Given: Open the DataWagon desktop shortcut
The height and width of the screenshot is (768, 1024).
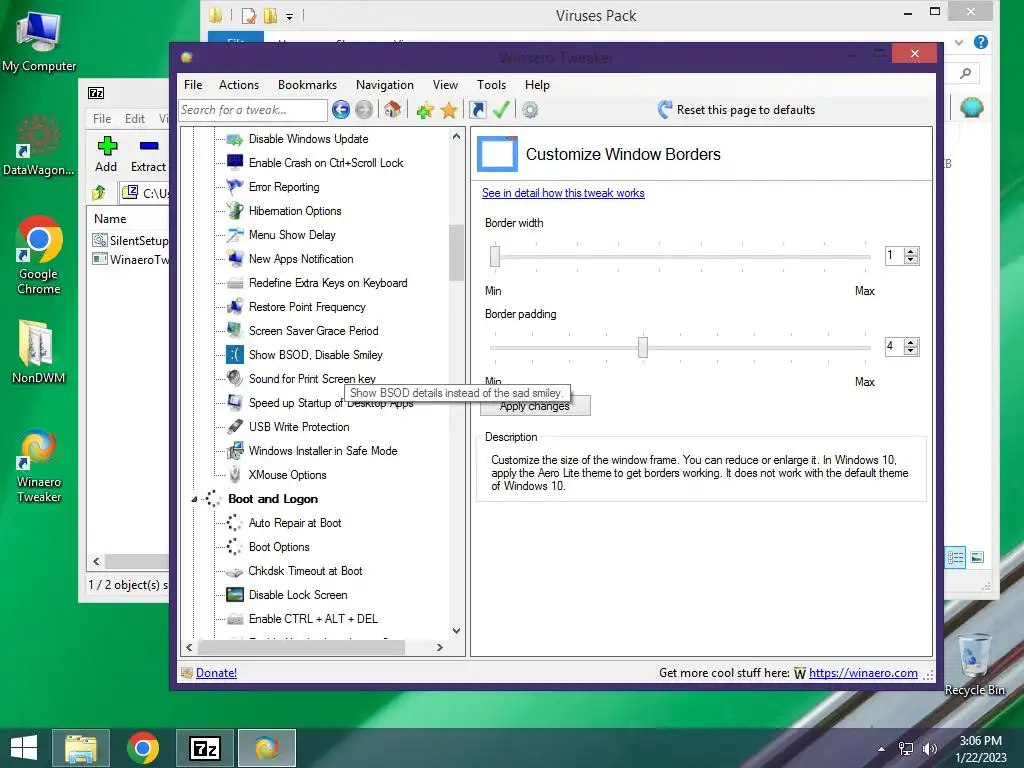Looking at the screenshot, I should [39, 145].
